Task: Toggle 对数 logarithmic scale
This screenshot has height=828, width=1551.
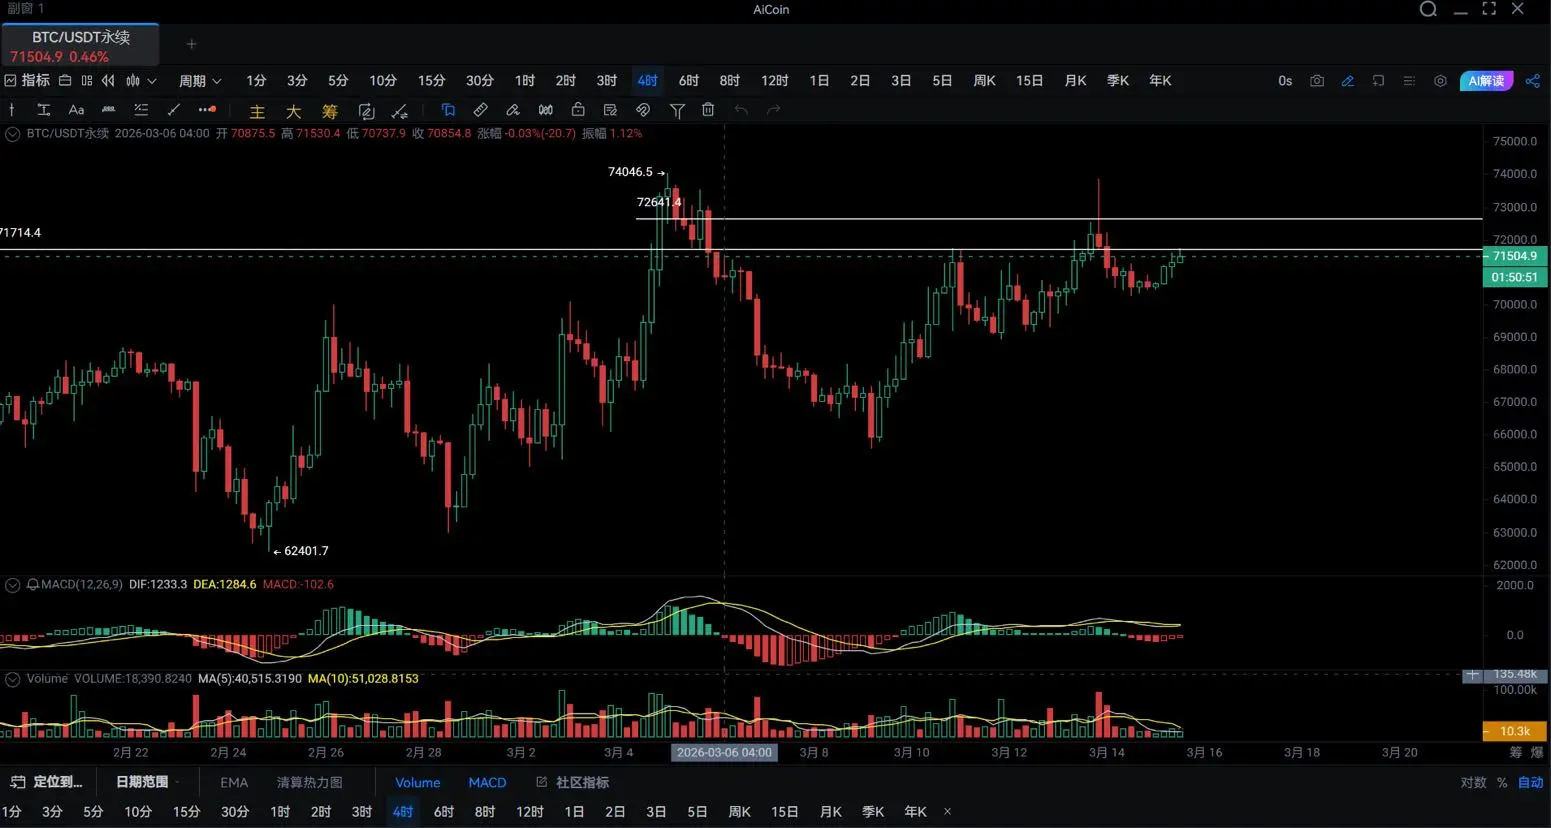Action: [1473, 783]
